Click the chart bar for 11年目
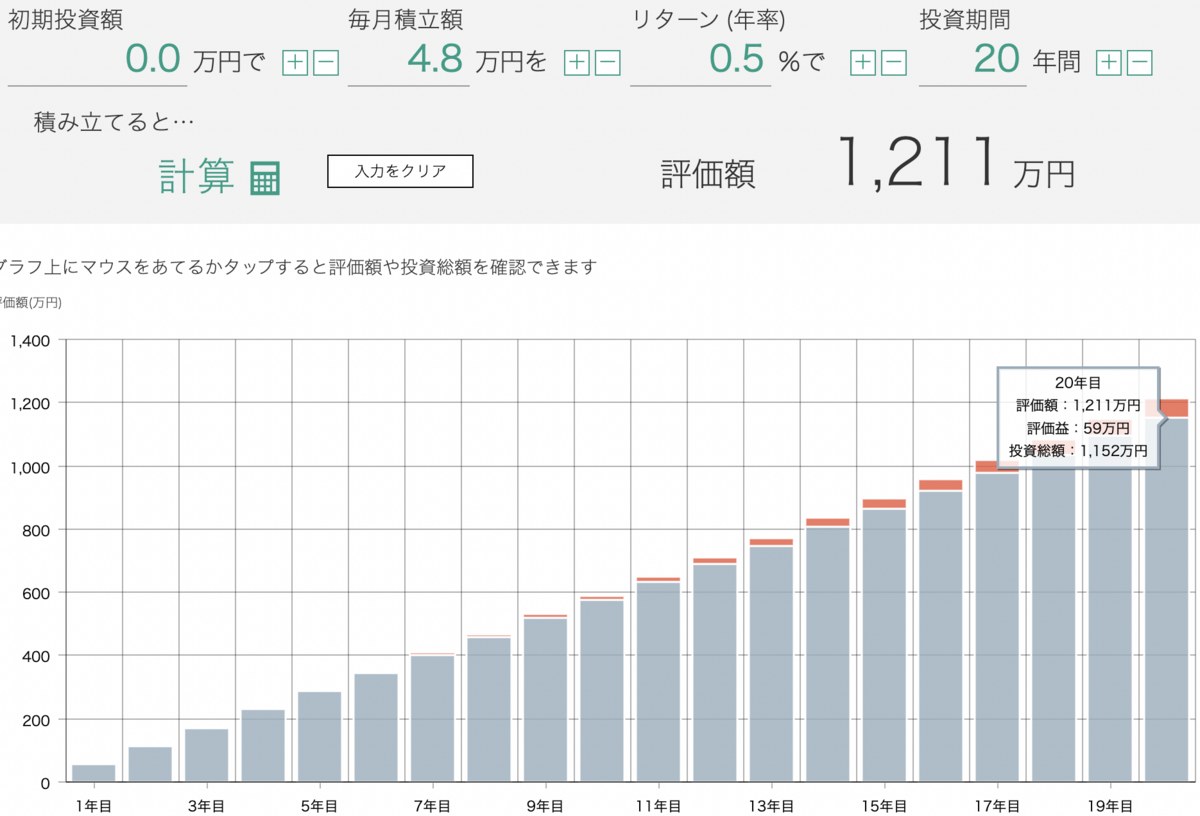This screenshot has height=816, width=1200. pyautogui.click(x=658, y=680)
